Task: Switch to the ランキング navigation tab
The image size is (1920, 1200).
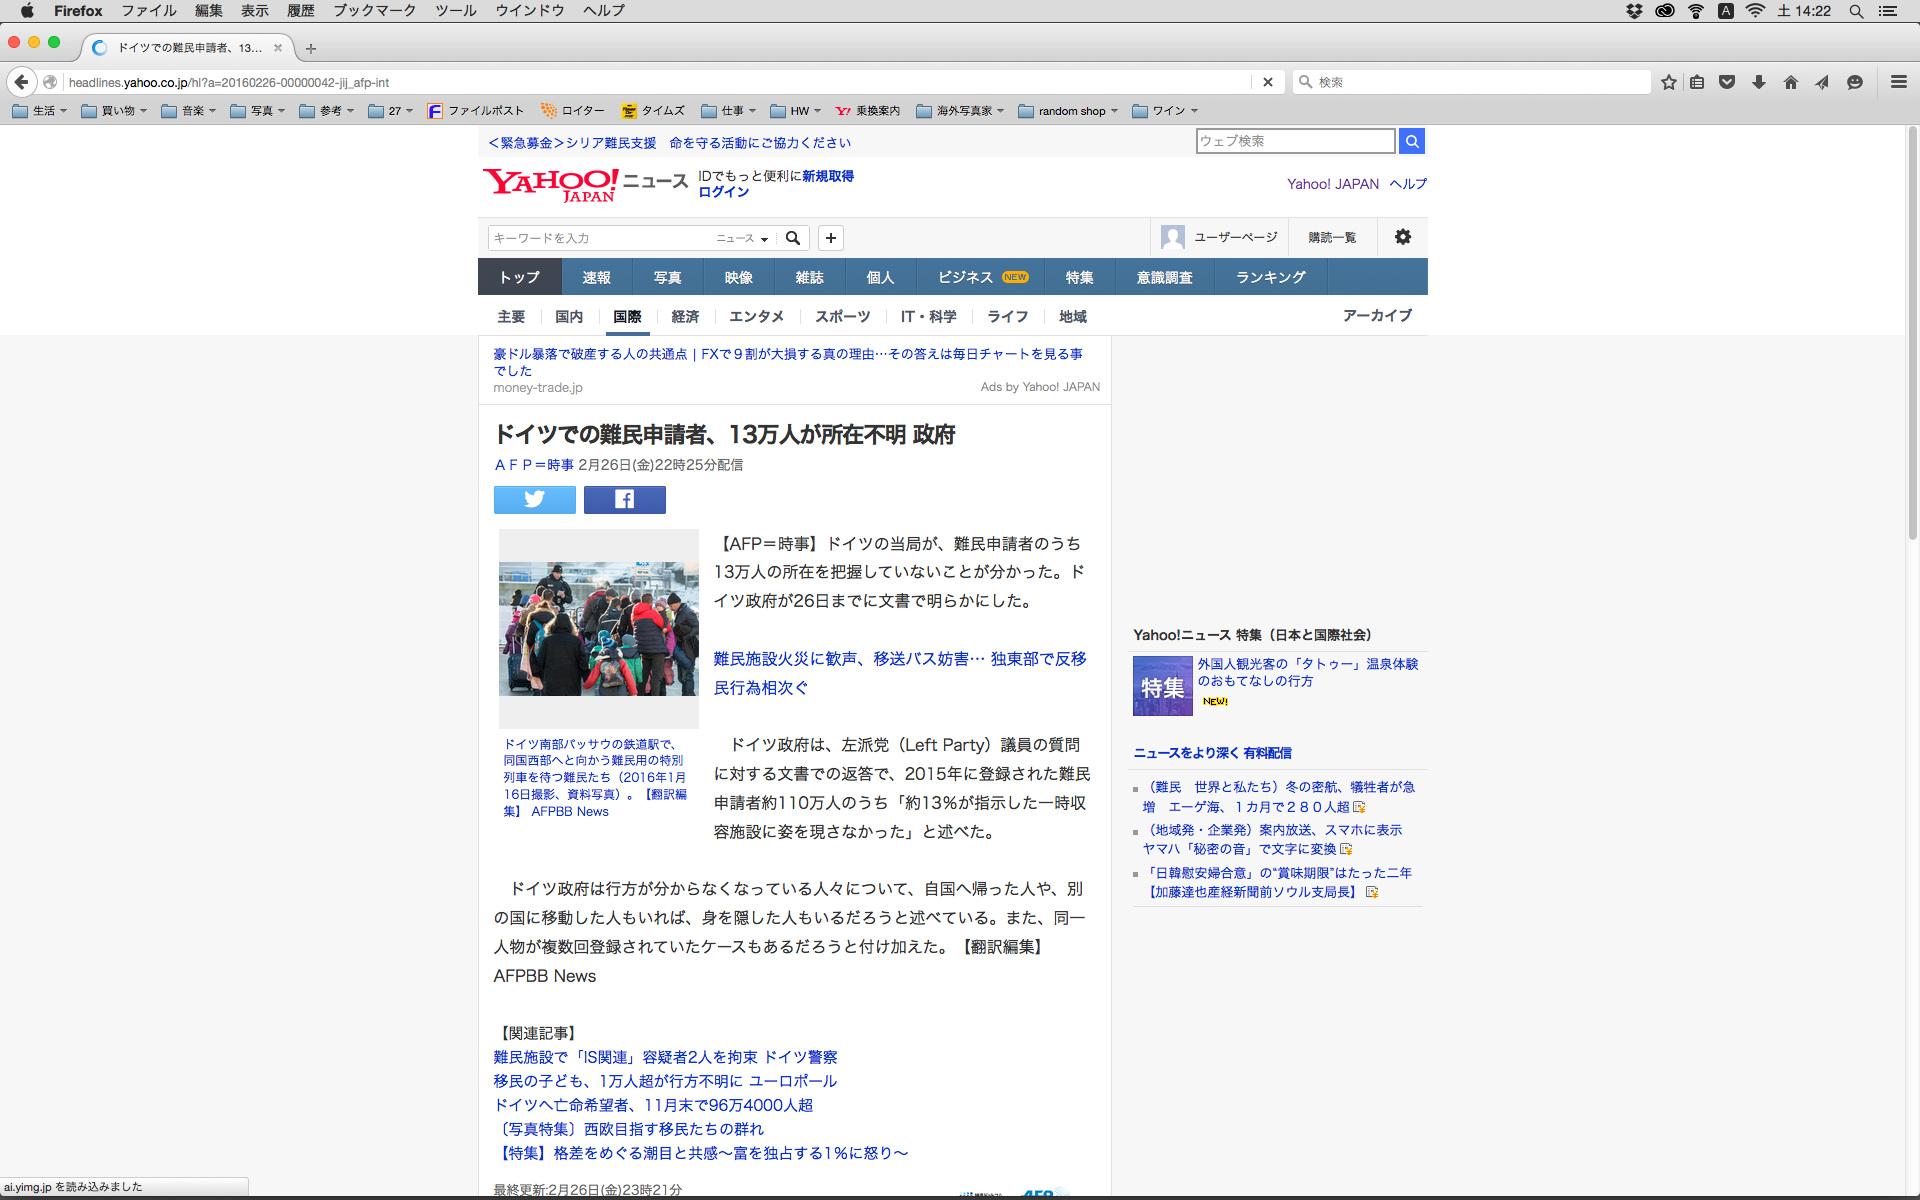Action: [x=1270, y=277]
